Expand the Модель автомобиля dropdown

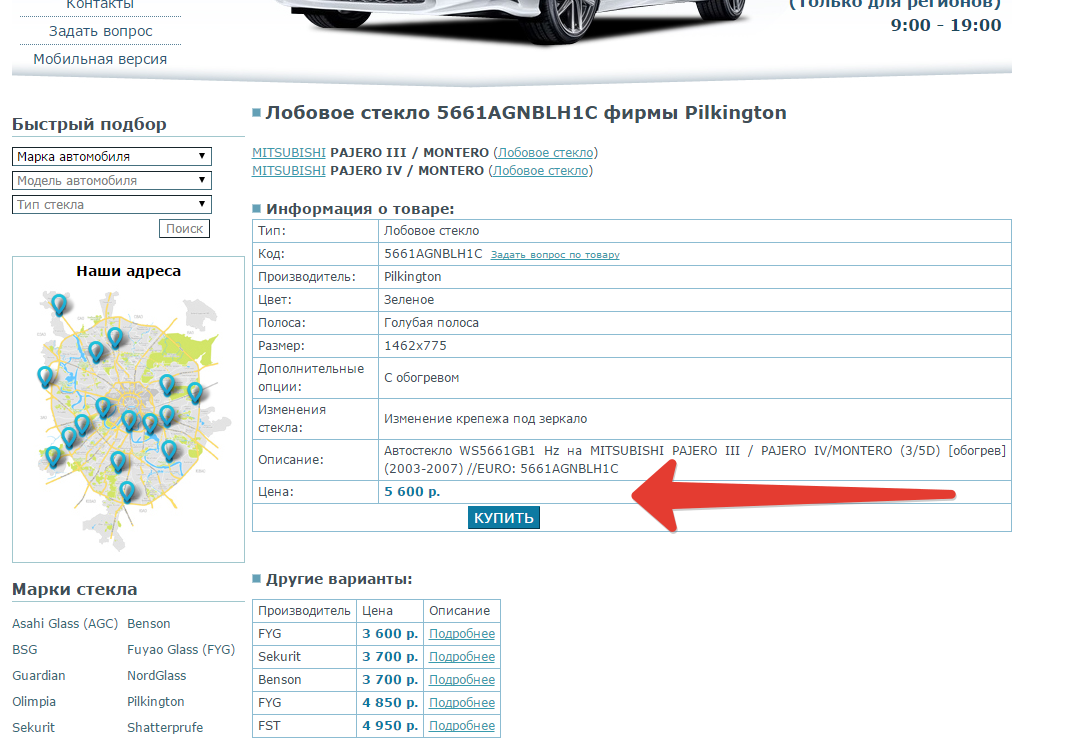pyautogui.click(x=112, y=181)
